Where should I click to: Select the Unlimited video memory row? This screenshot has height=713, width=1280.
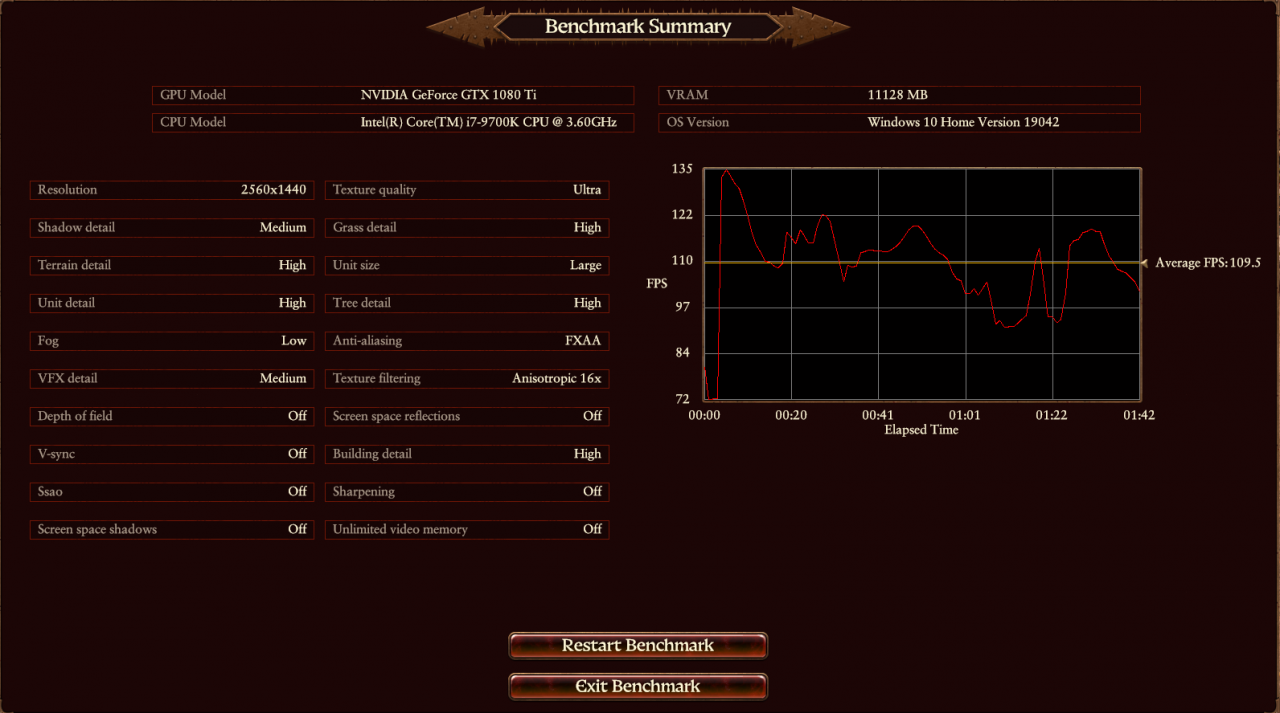(x=467, y=530)
